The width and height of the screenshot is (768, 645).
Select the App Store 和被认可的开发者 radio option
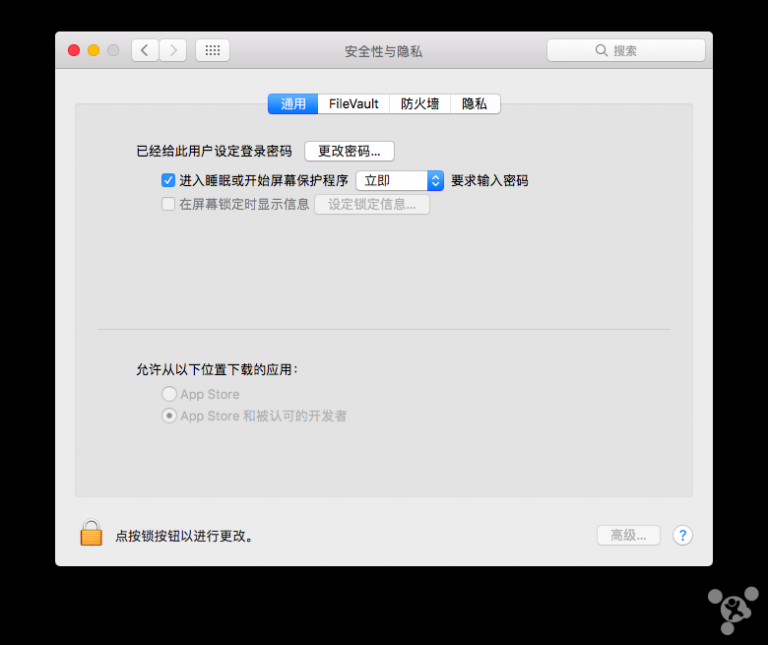(169, 416)
